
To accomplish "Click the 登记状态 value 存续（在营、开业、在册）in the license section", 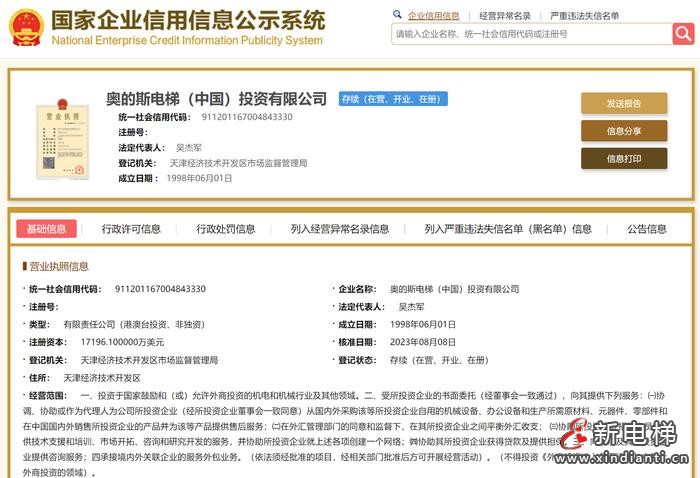I will click(x=440, y=360).
